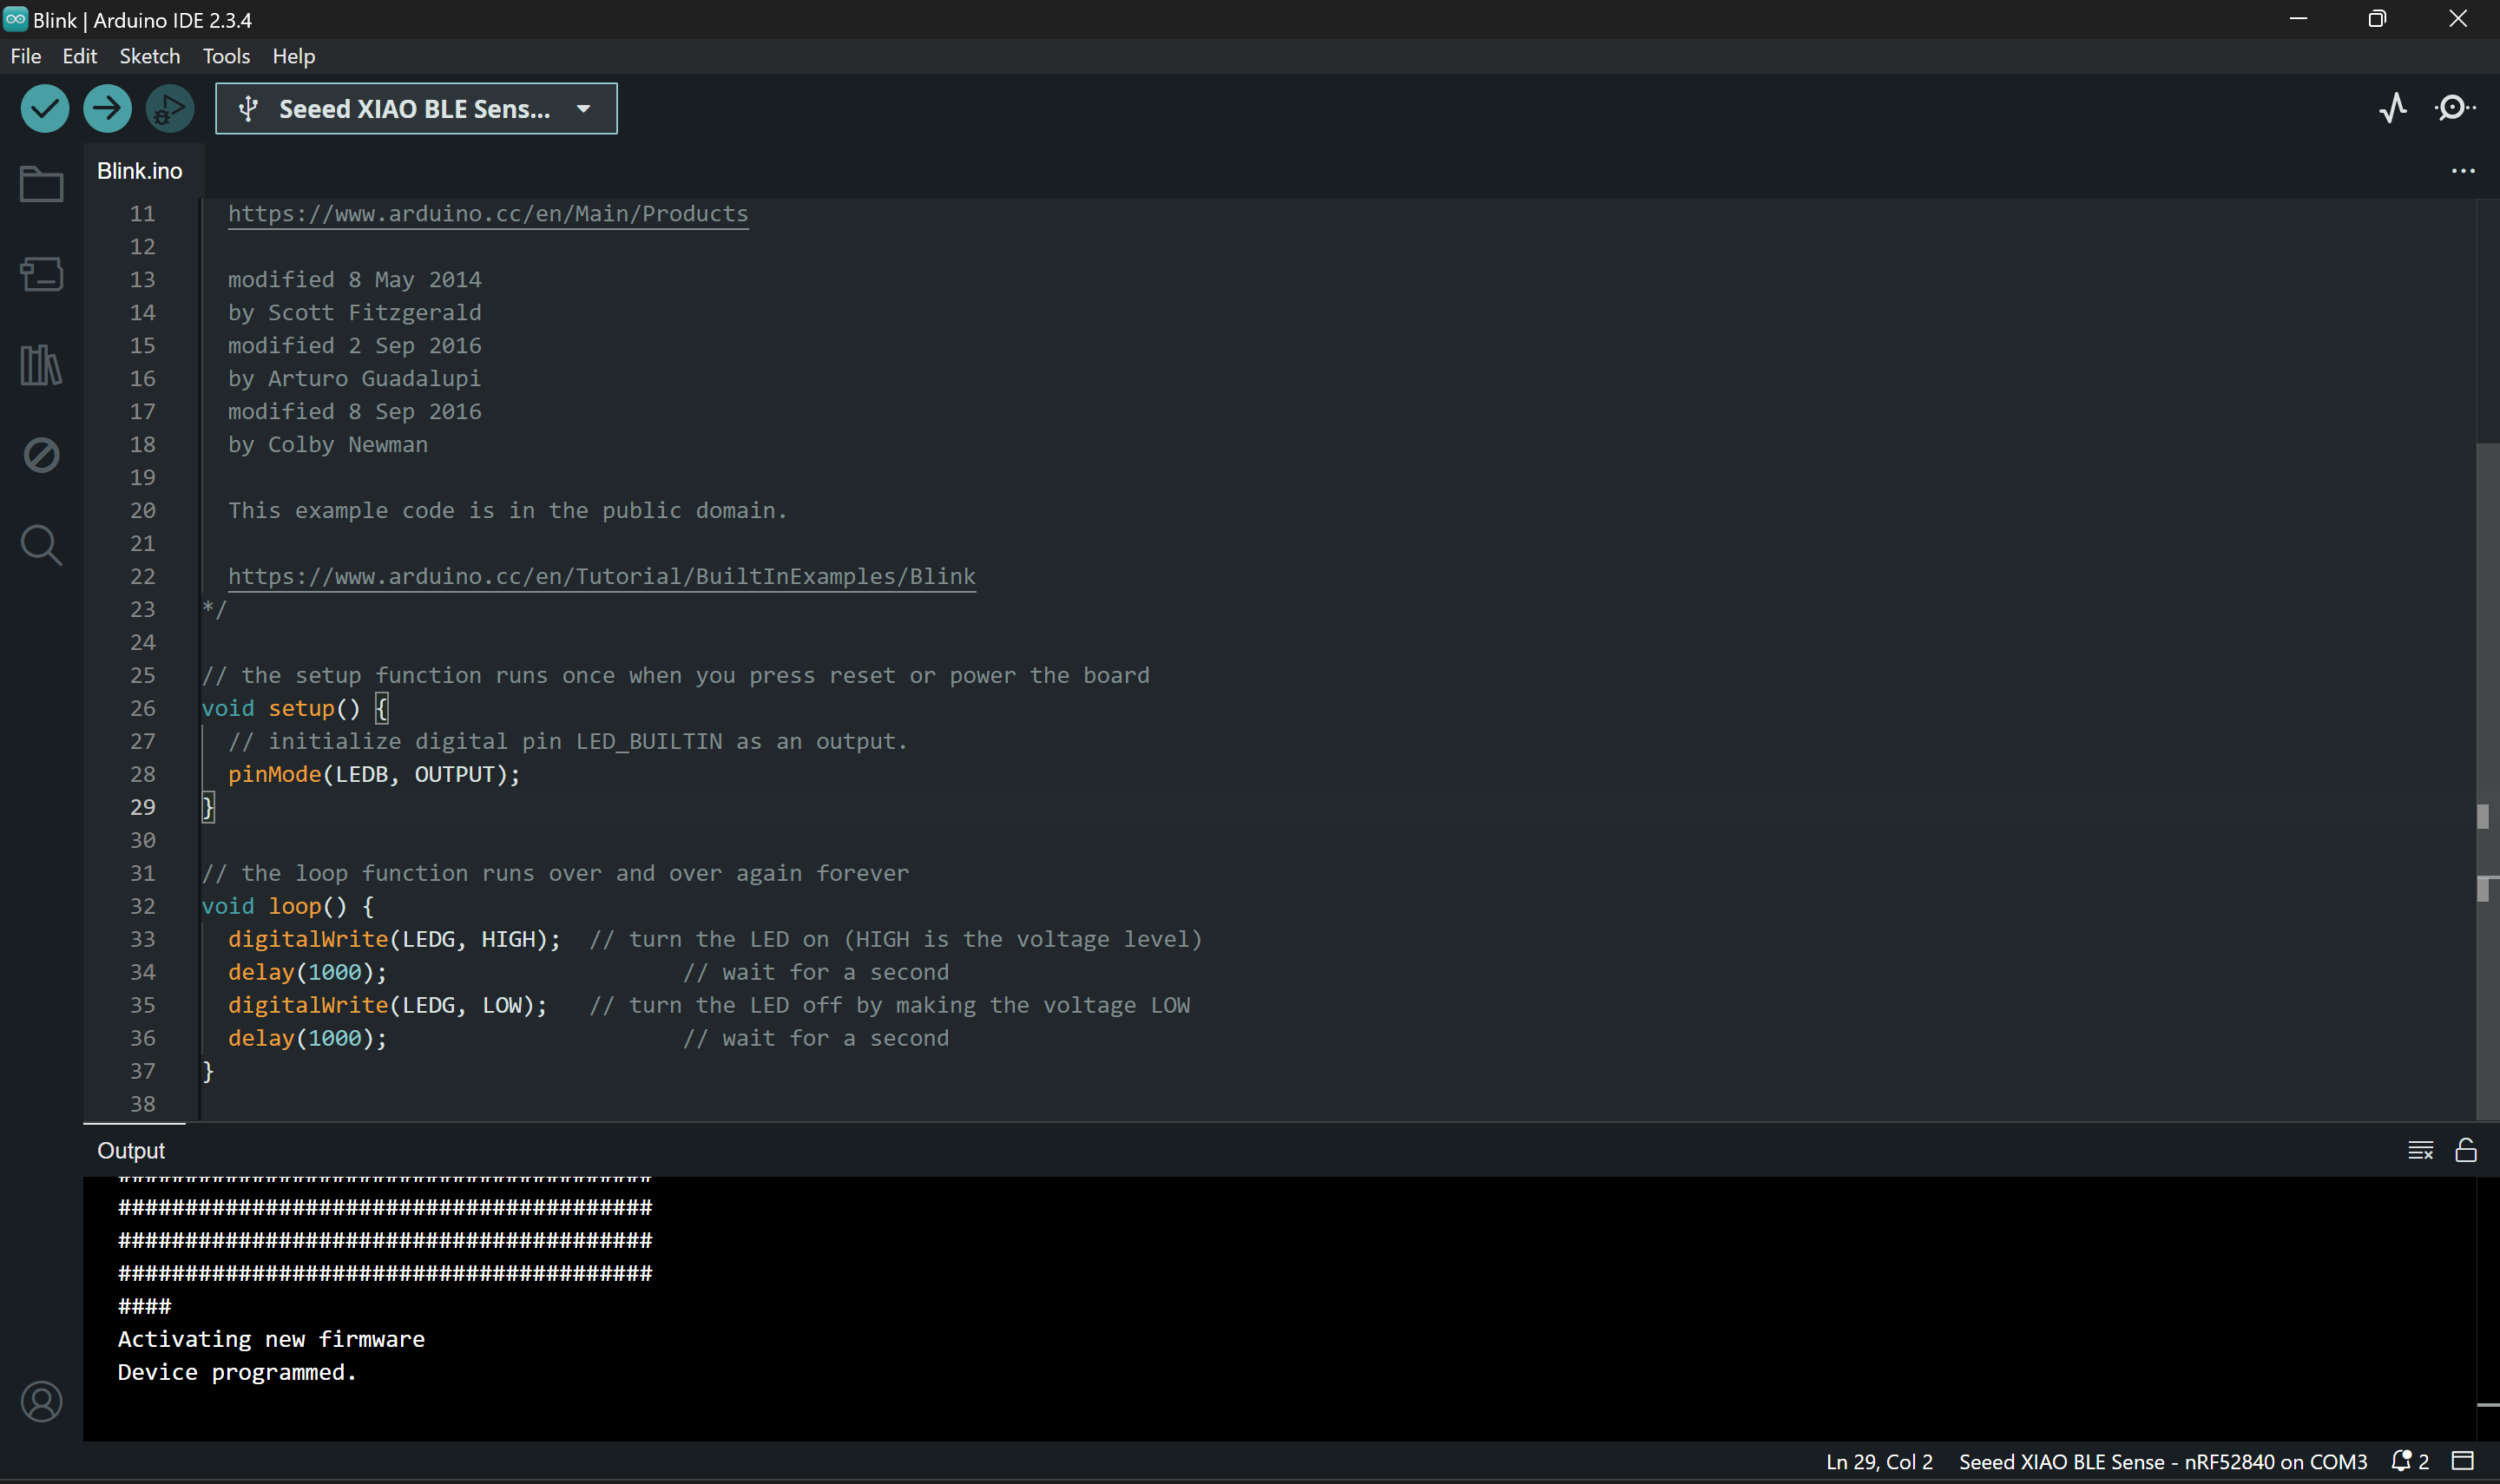Open the File menu
This screenshot has width=2500, height=1484.
coord(26,56)
